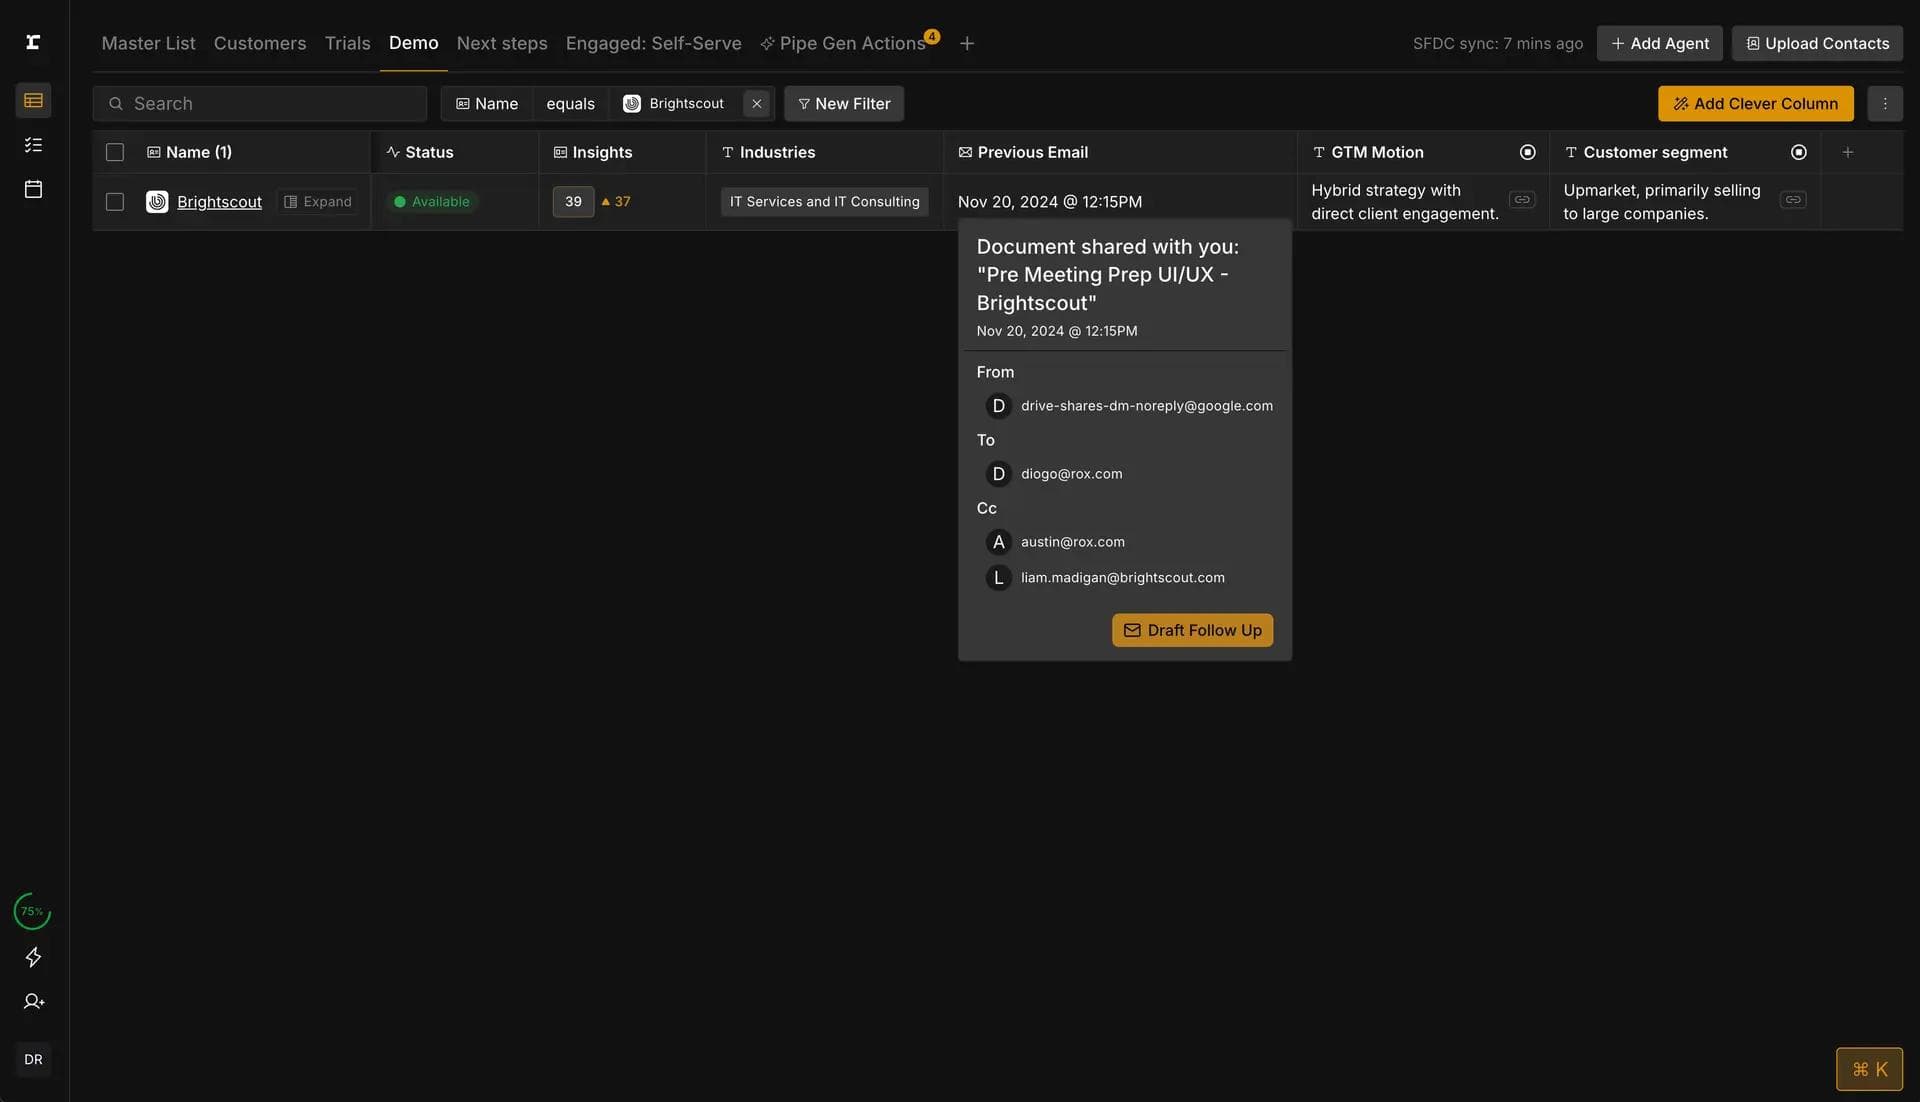This screenshot has height=1102, width=1920.
Task: Click the Draft Follow Up button
Action: coord(1192,630)
